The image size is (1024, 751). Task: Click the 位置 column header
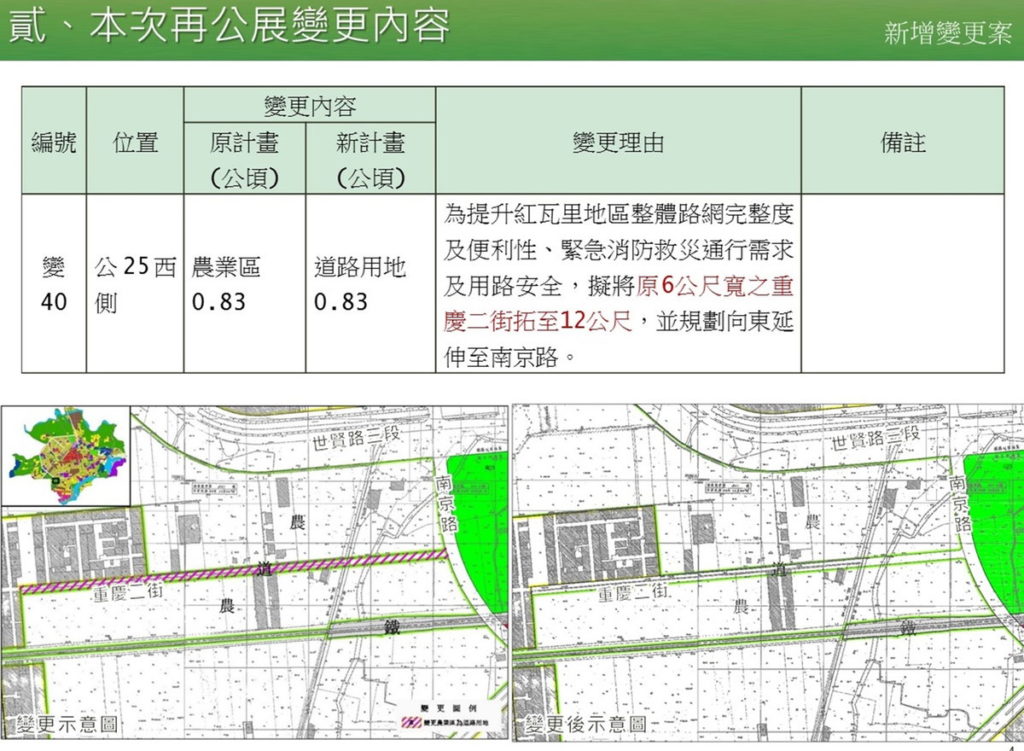click(135, 140)
